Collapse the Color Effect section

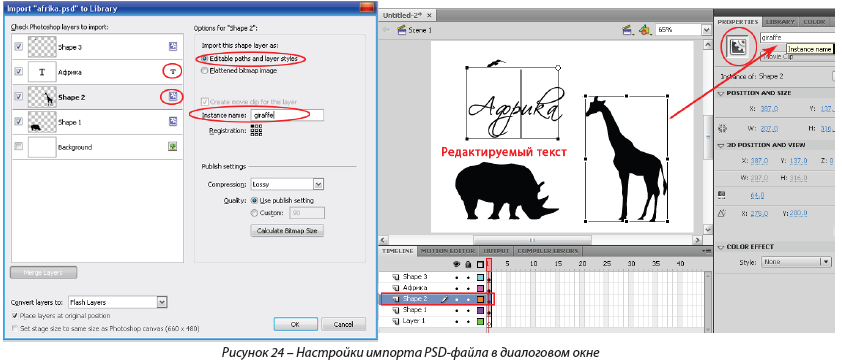point(721,247)
